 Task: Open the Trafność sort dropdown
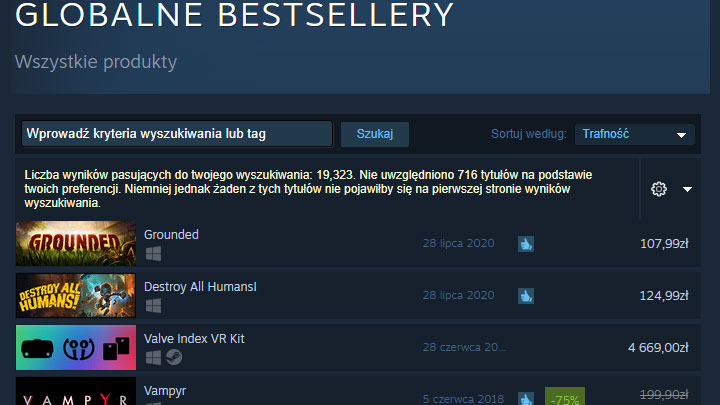tap(635, 134)
